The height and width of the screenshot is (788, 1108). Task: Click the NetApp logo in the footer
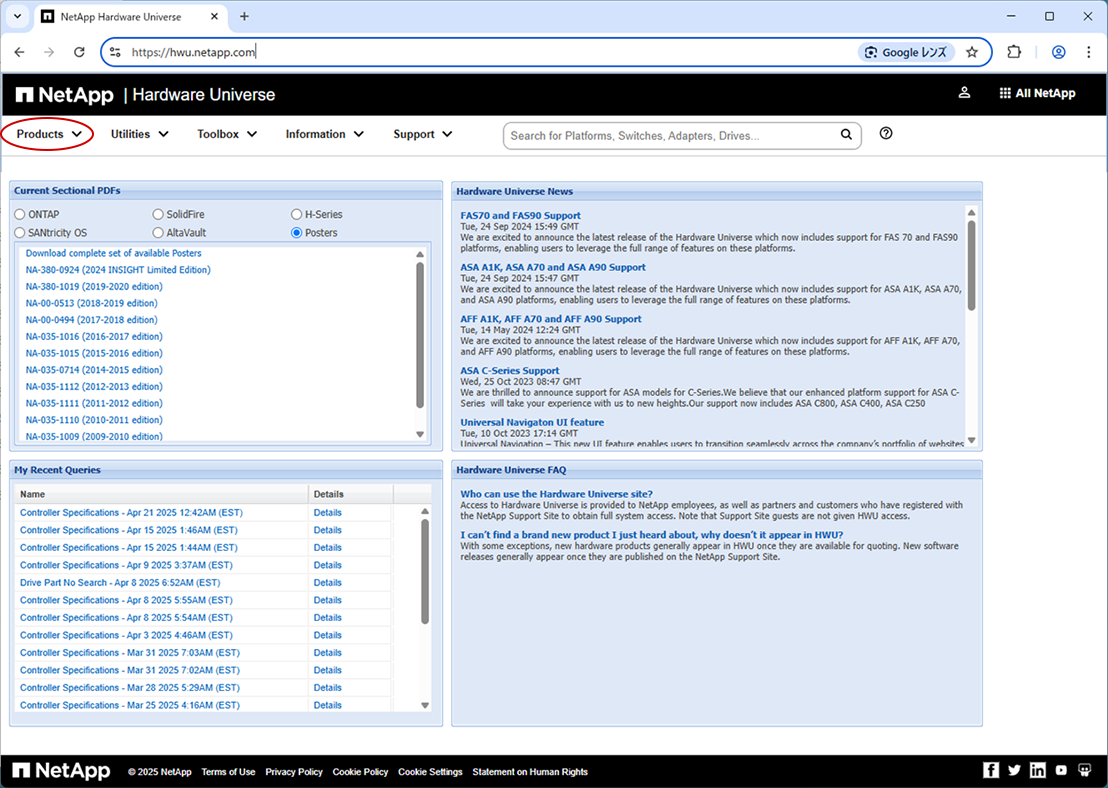pos(61,771)
